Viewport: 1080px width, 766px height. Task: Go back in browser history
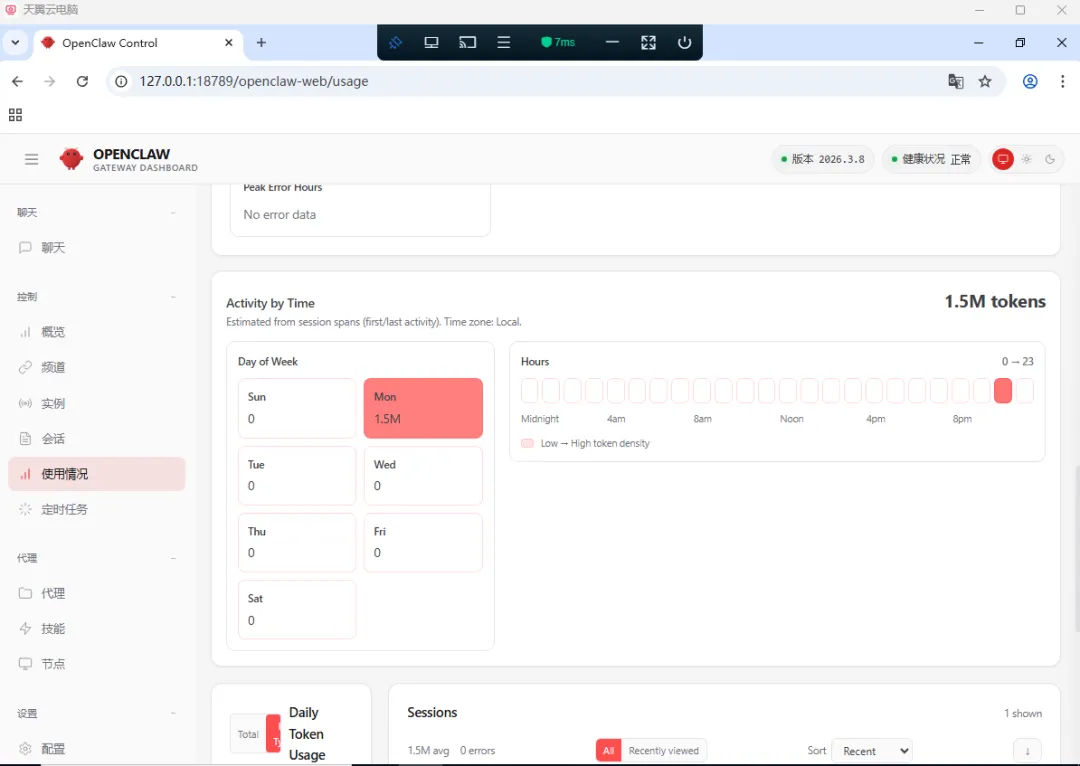[17, 81]
